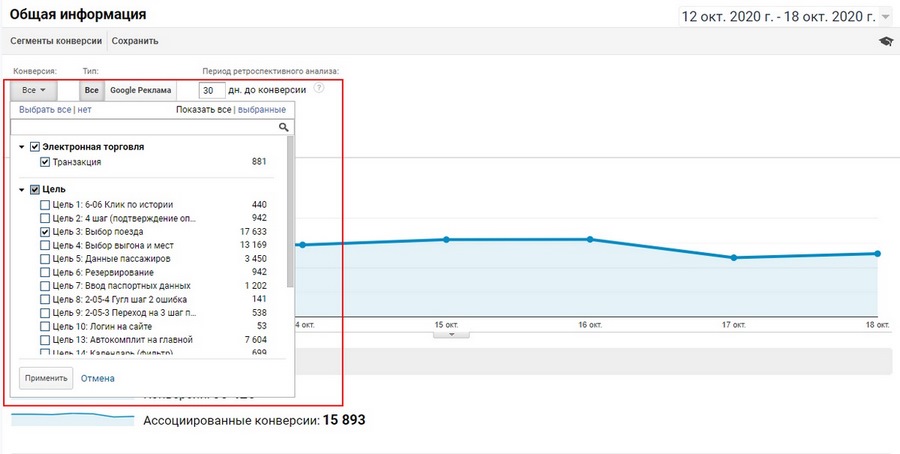The image size is (900, 454).
Task: Check Цель 13: Автокомплит на главной
Action: (x=45, y=340)
